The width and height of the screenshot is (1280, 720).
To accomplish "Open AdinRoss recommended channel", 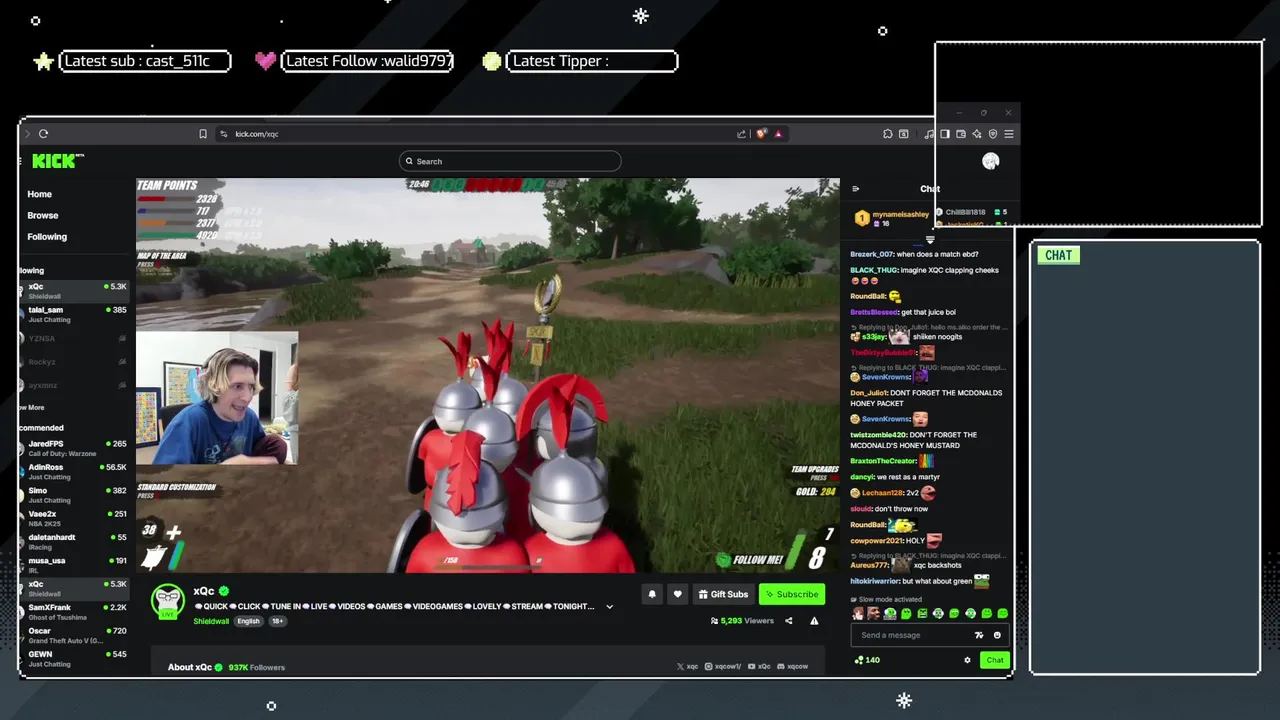I will click(x=75, y=471).
